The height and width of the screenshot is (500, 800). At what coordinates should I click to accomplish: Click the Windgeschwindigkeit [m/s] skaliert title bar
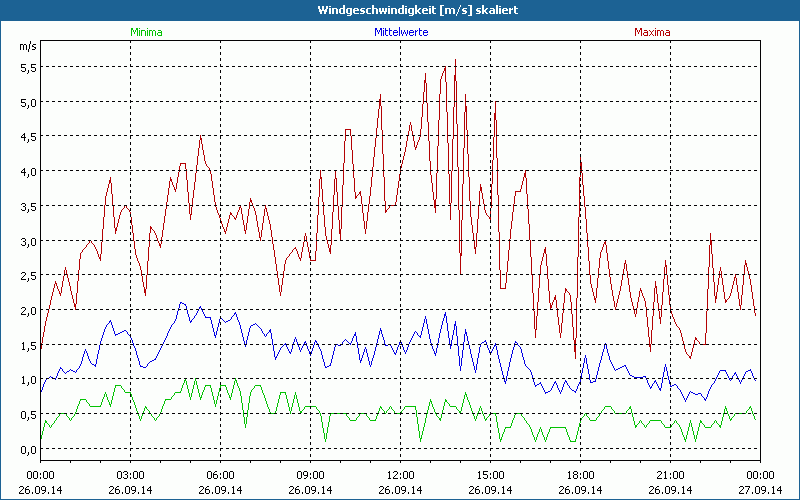point(400,10)
